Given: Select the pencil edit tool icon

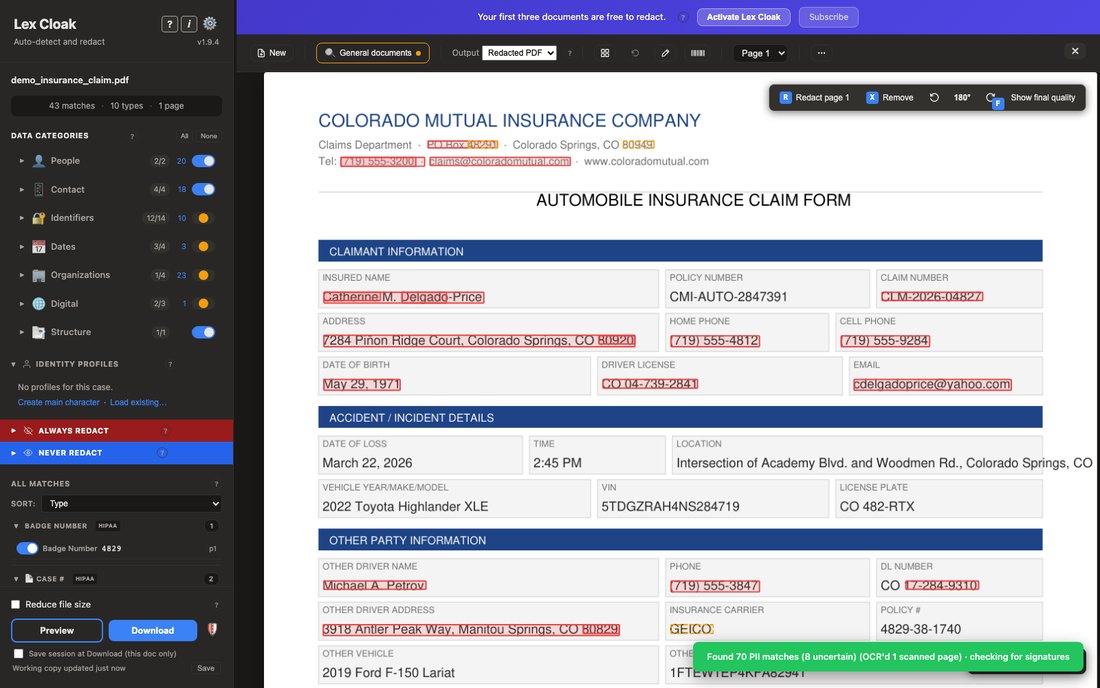Looking at the screenshot, I should point(665,53).
